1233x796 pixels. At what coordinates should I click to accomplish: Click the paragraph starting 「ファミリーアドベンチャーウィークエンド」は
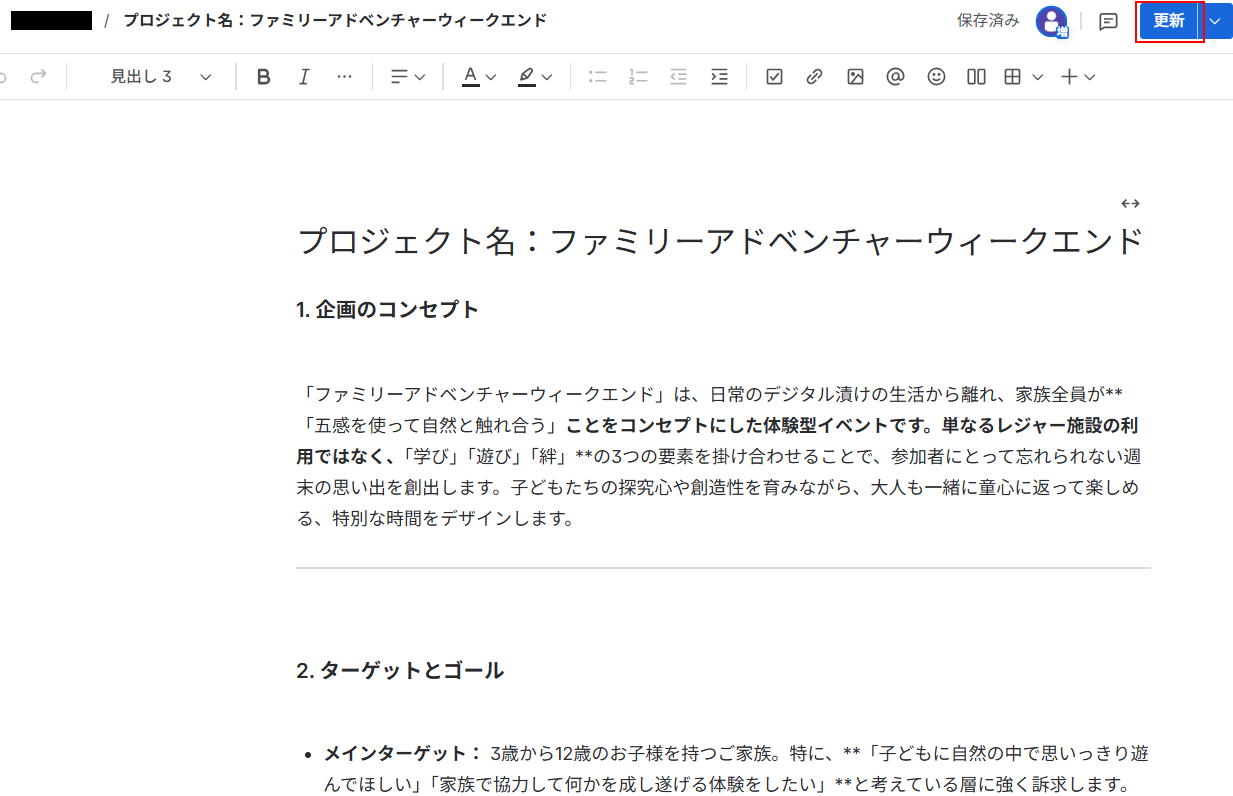[x=719, y=456]
